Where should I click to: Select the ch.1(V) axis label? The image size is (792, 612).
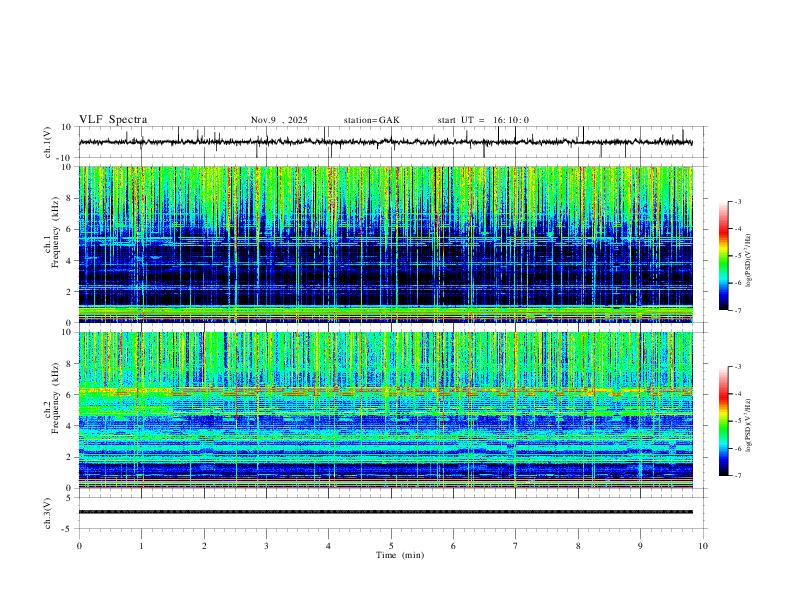click(48, 142)
